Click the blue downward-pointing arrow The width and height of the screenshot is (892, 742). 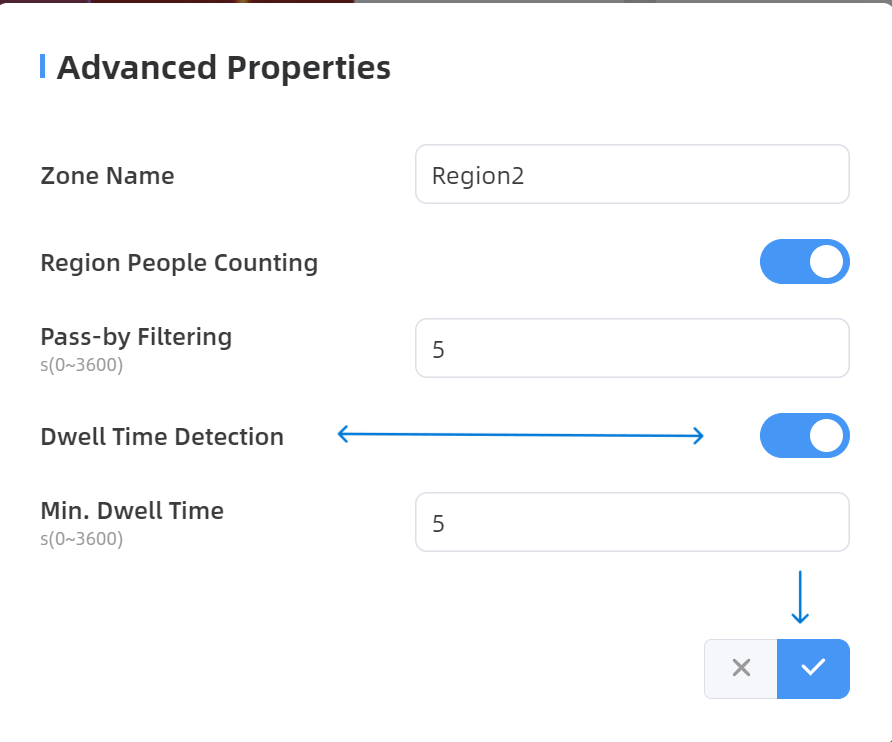click(799, 598)
